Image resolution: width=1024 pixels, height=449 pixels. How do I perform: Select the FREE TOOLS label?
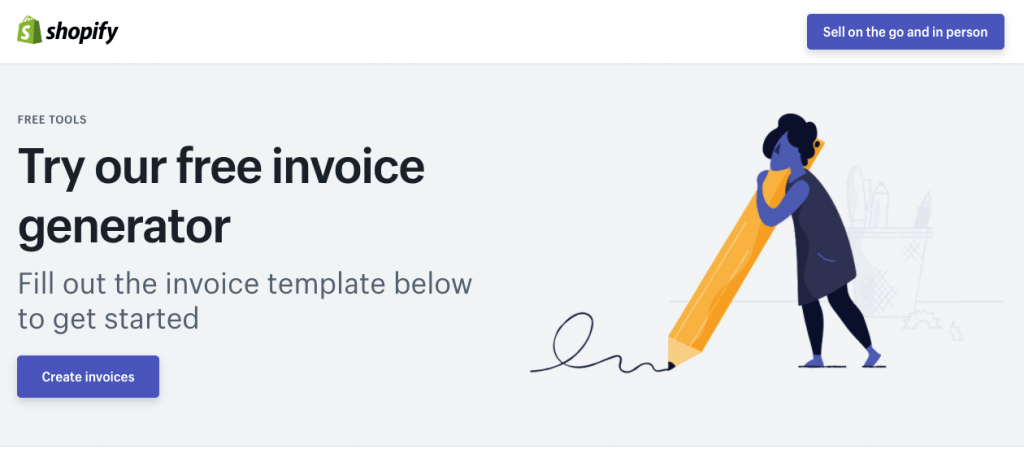(52, 120)
